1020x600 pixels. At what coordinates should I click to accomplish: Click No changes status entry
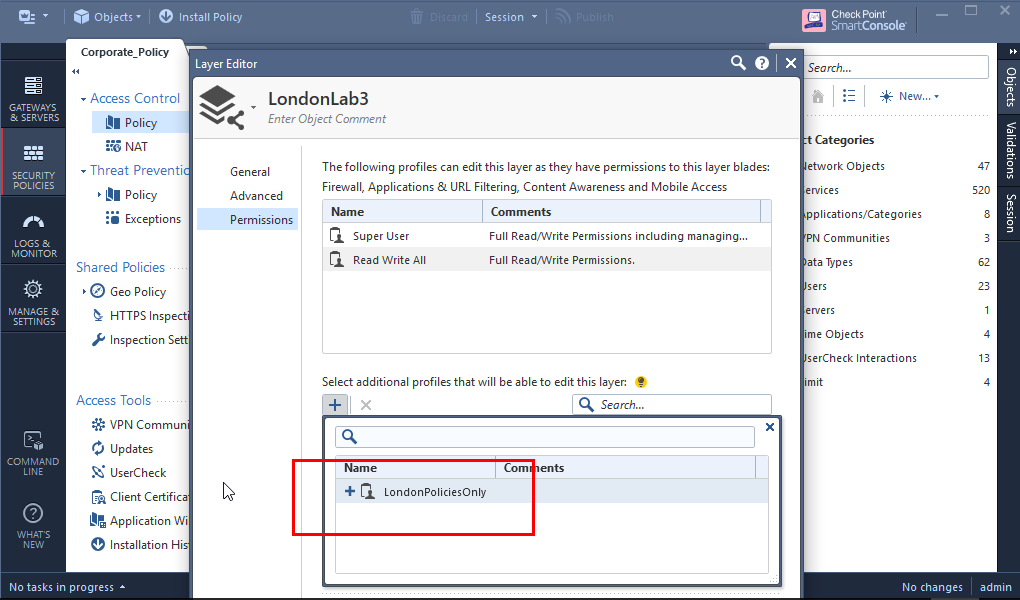[x=932, y=587]
